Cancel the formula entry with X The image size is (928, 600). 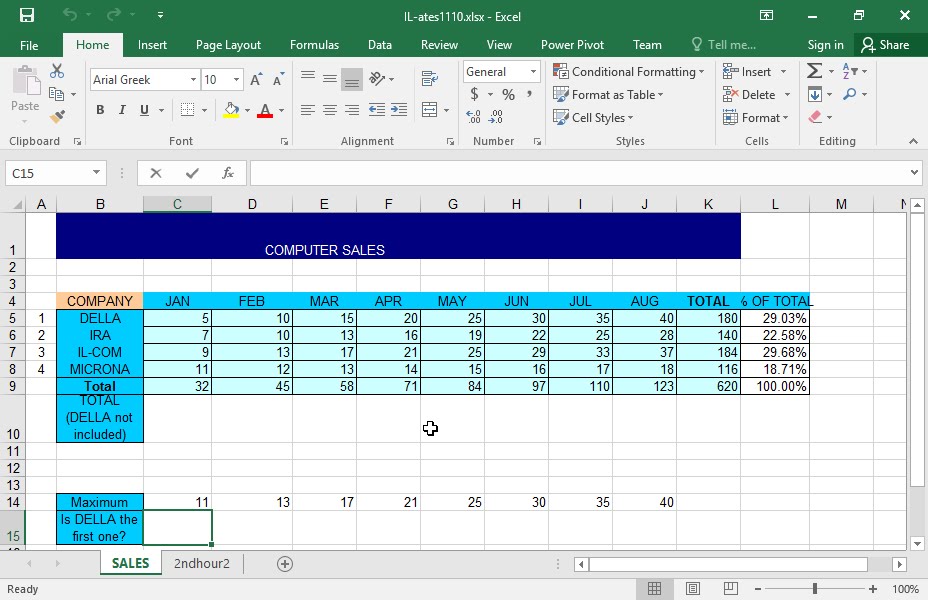pyautogui.click(x=156, y=173)
